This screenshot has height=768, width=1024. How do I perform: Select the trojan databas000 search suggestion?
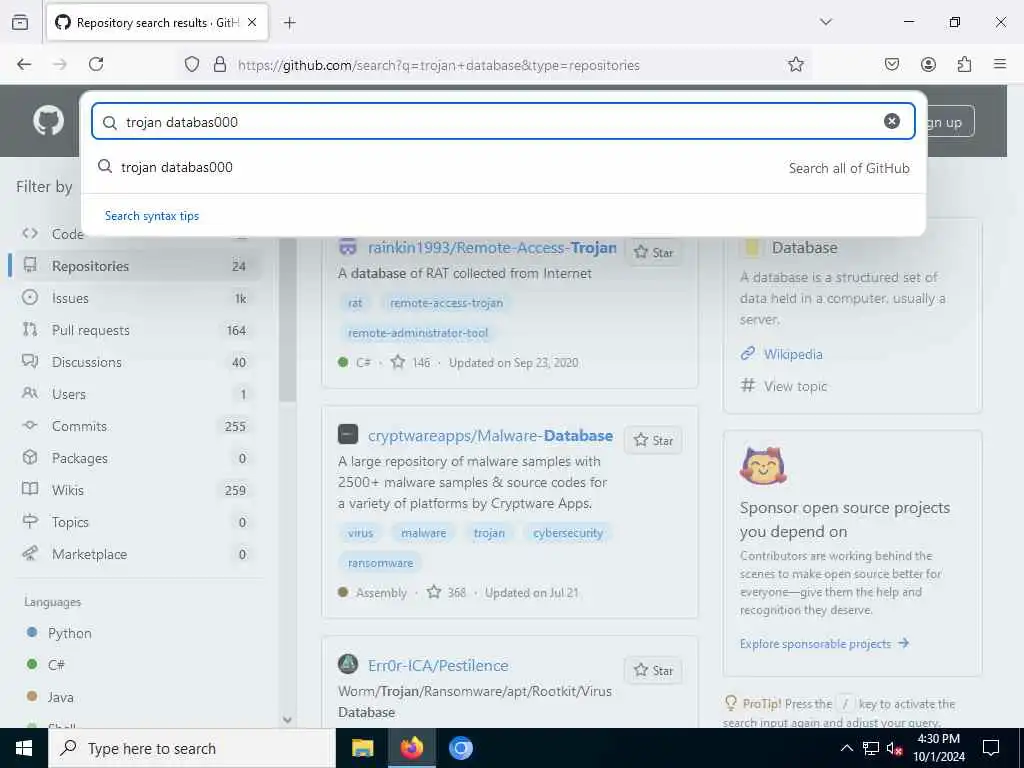(x=503, y=167)
